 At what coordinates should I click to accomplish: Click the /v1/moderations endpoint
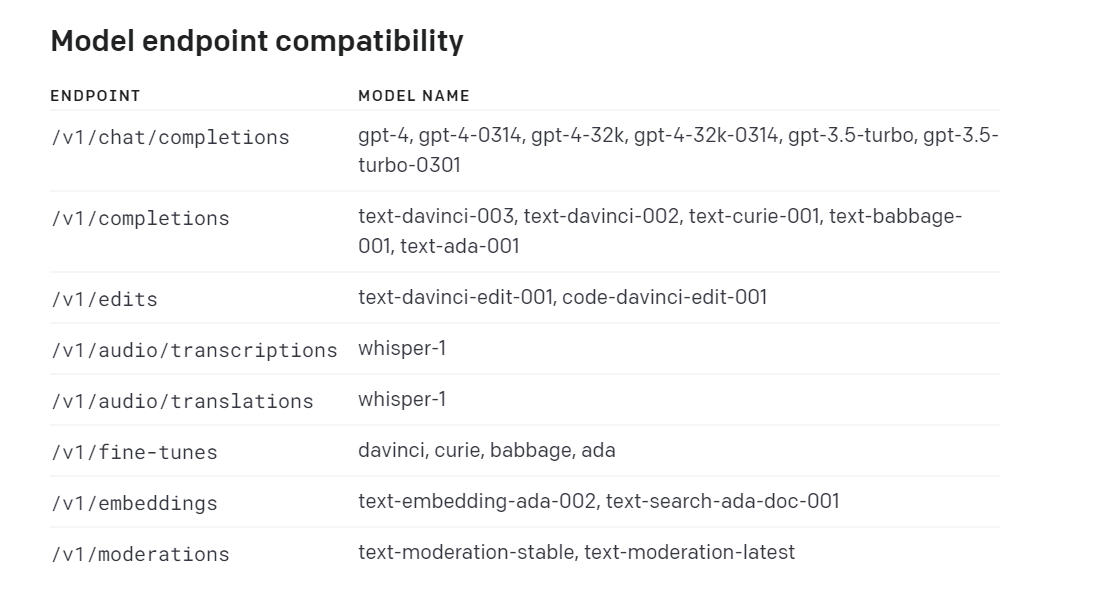(x=140, y=555)
